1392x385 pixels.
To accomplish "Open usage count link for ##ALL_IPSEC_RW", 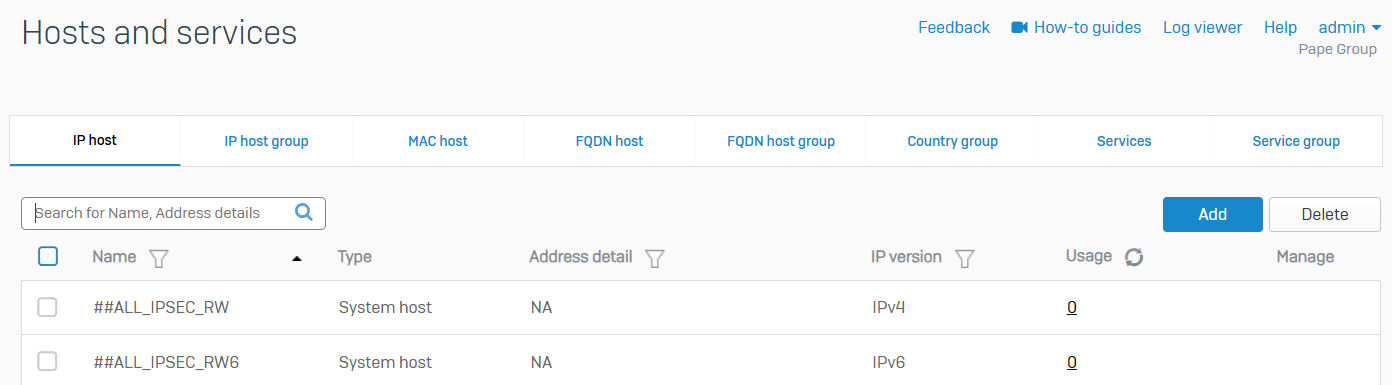I will [1072, 307].
